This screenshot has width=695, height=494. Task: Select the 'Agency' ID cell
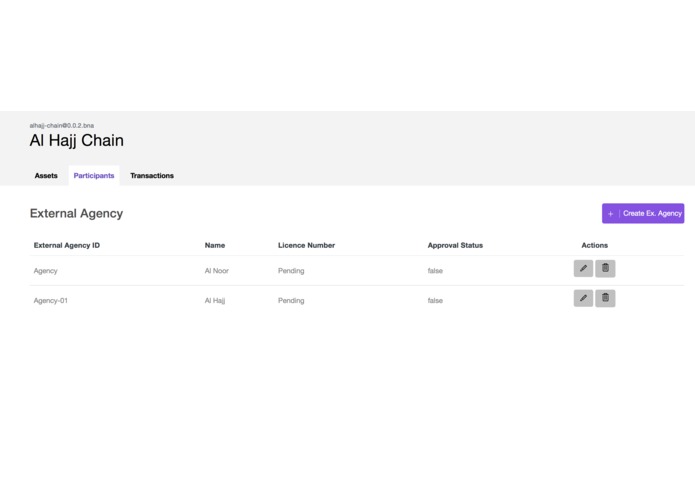point(46,271)
